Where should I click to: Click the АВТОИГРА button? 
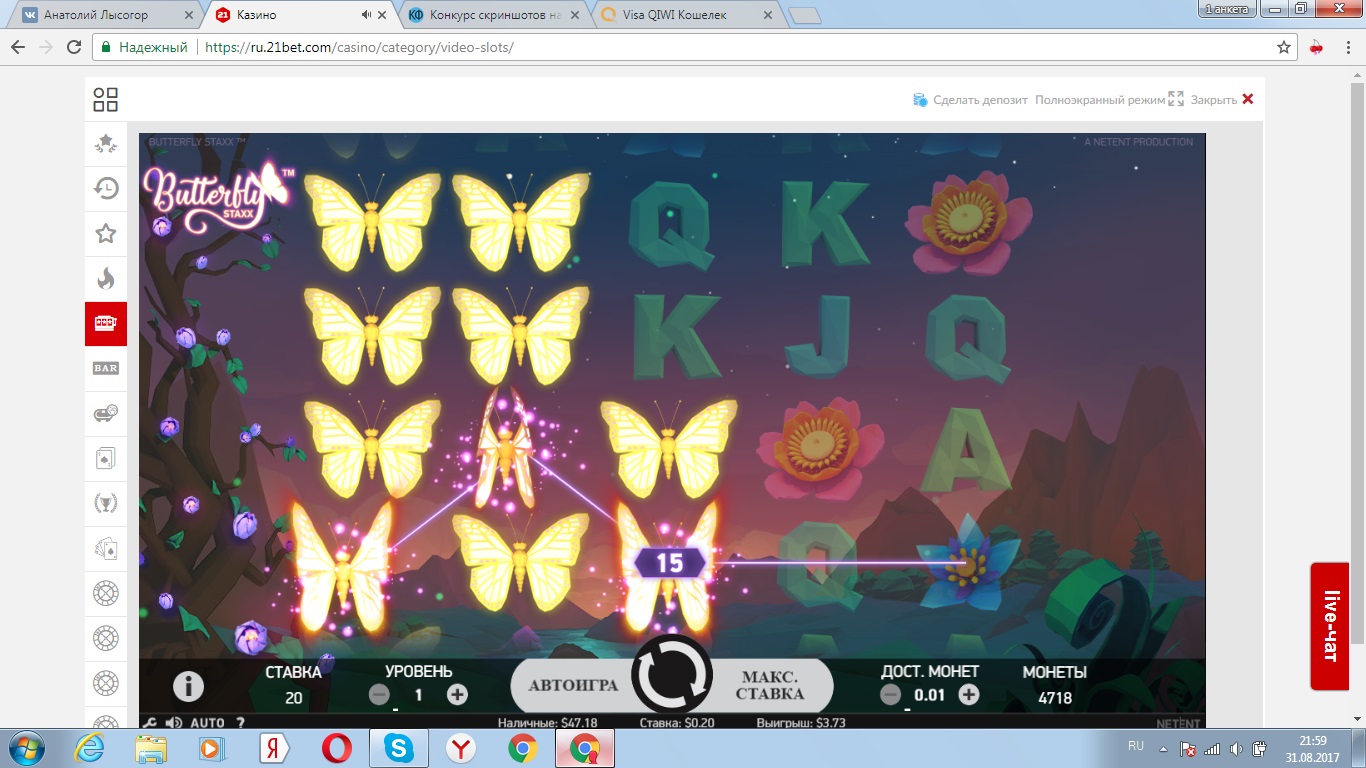pyautogui.click(x=572, y=686)
